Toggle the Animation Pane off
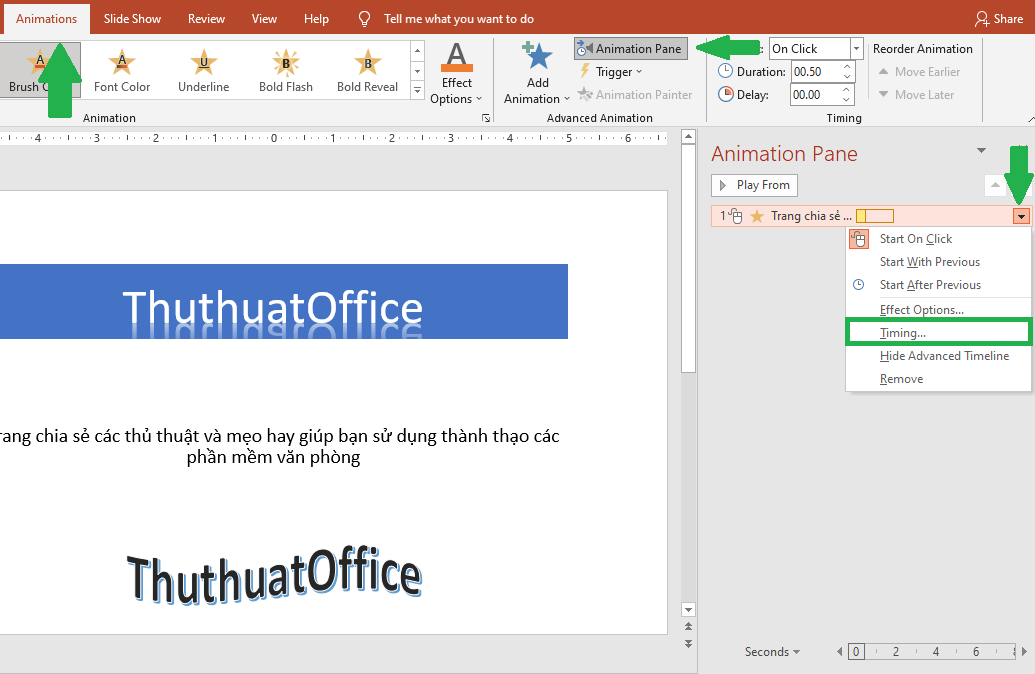 tap(630, 48)
